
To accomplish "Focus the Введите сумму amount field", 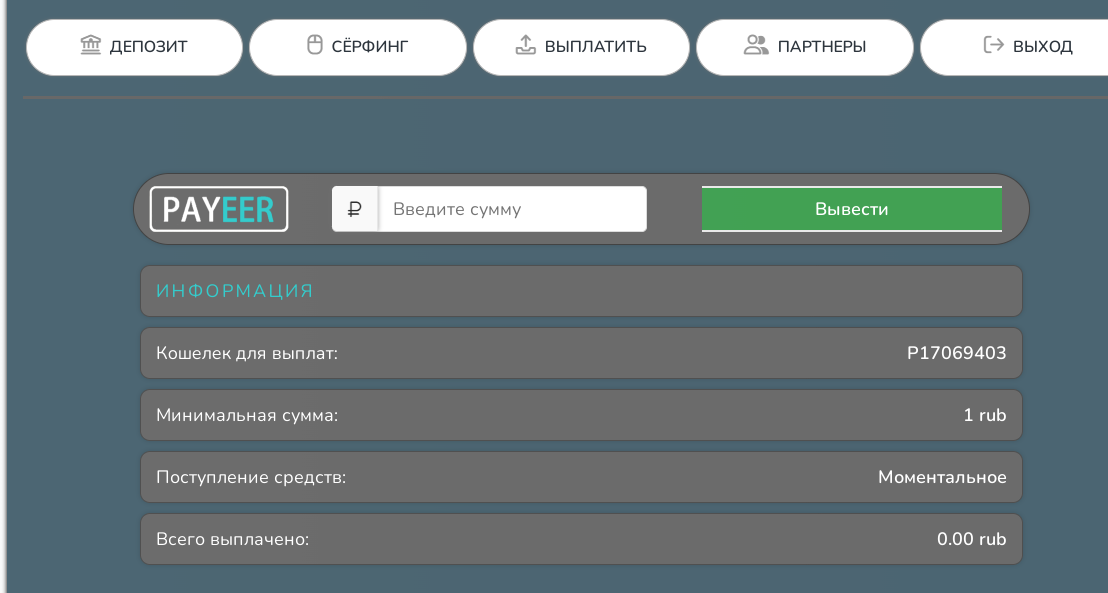I will (512, 209).
